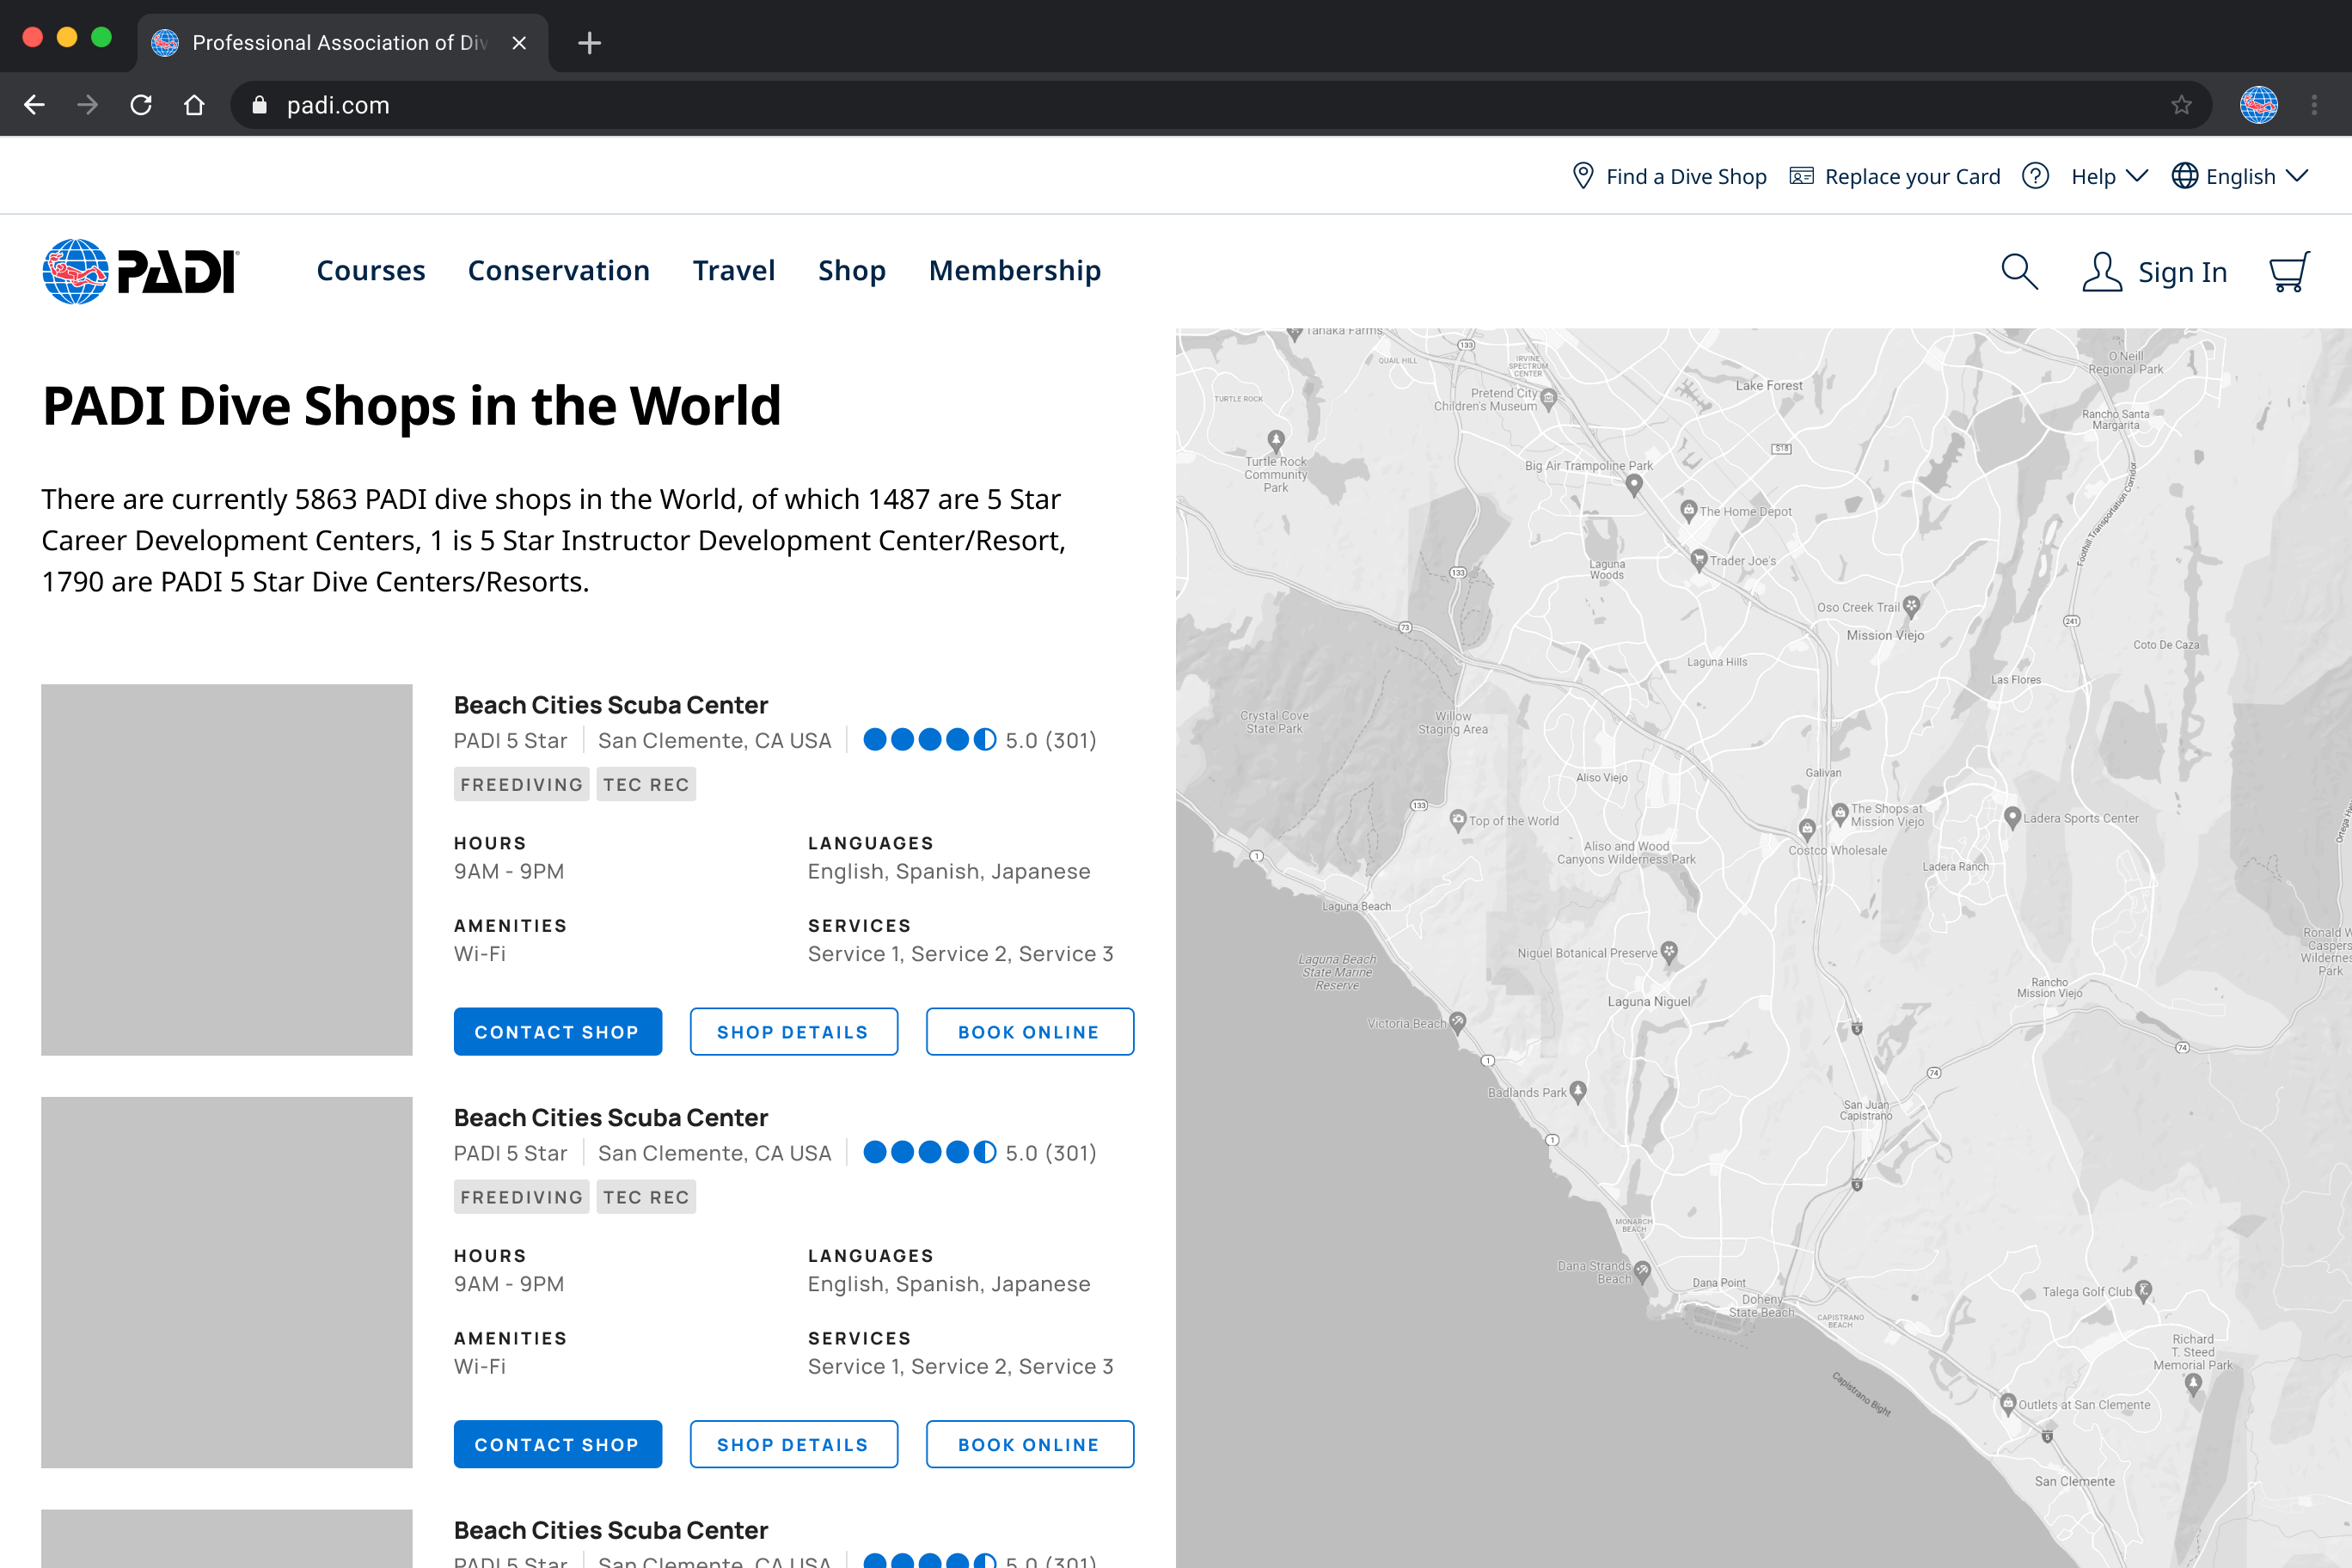Click second BOOK ONLINE button

click(x=1028, y=1444)
